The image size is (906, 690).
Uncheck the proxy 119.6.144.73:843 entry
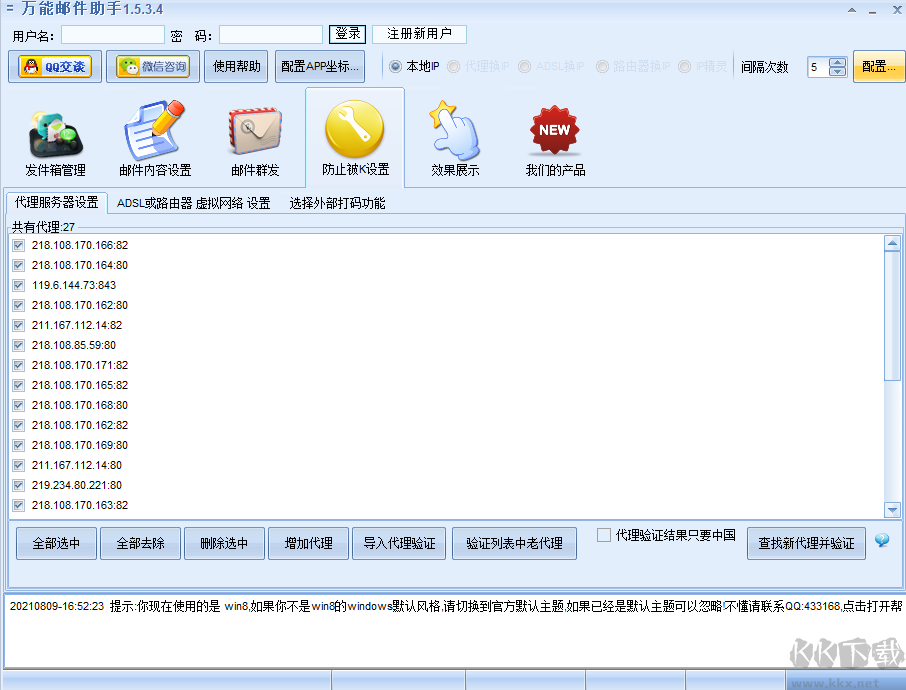pyautogui.click(x=18, y=285)
